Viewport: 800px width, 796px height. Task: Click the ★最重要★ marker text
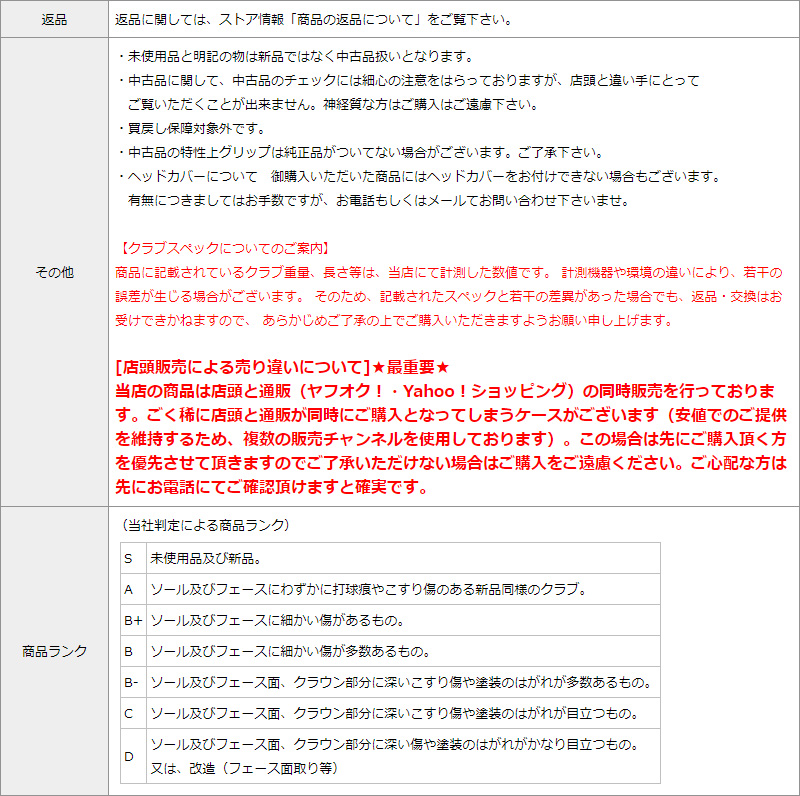click(411, 367)
